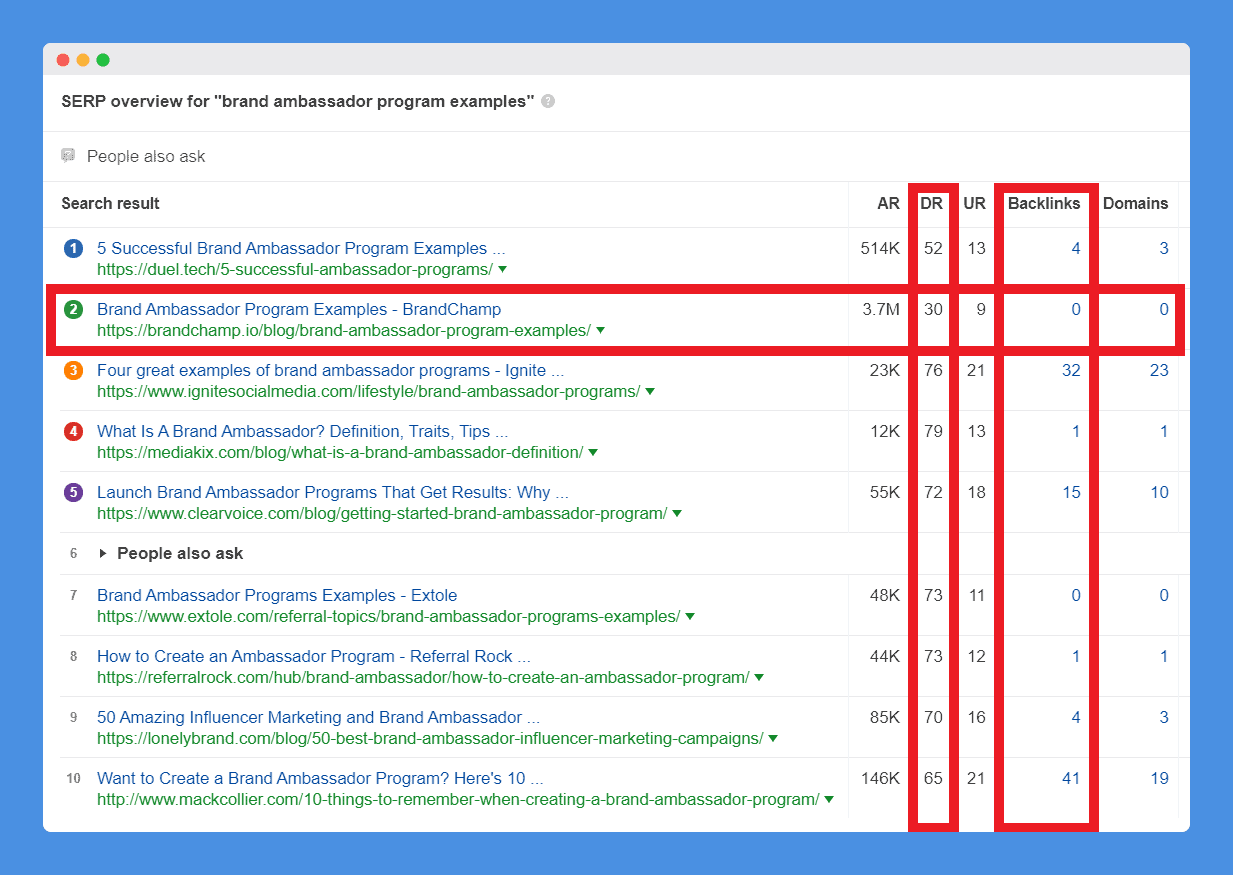
Task: Open "Brand Ambassador Programs Examples - Extole" result
Action: point(277,595)
